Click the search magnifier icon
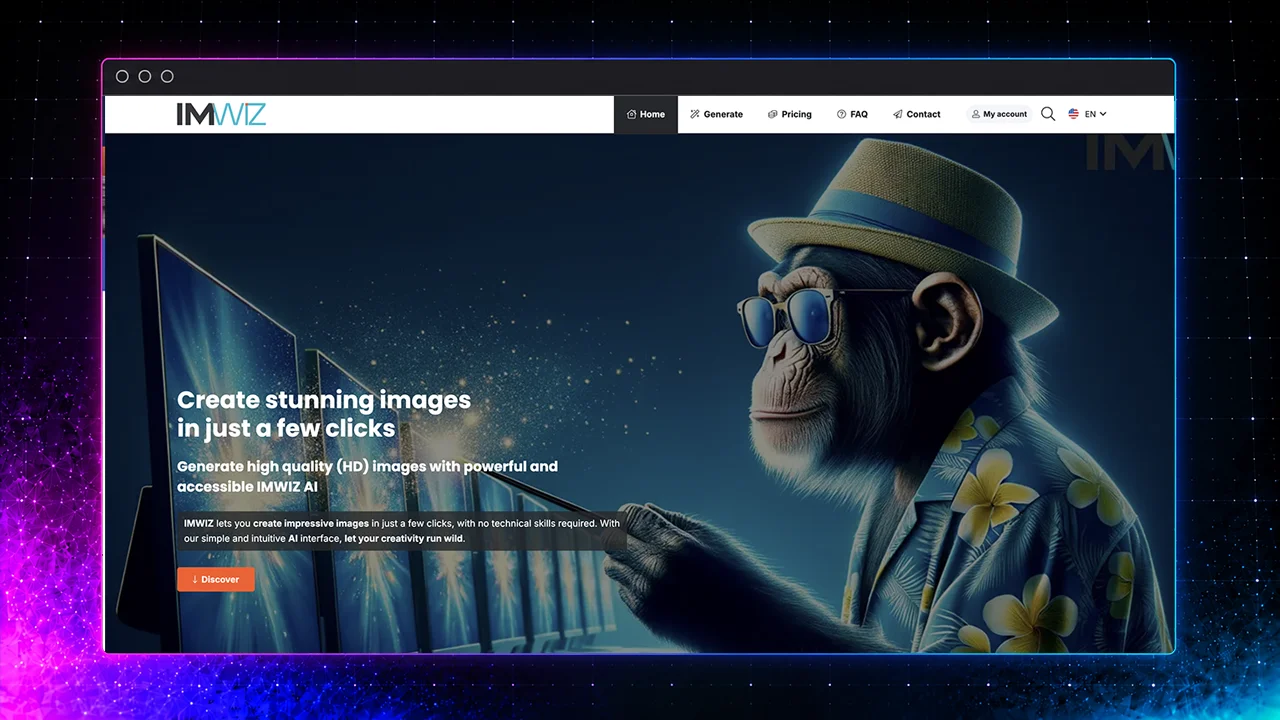 (x=1048, y=114)
